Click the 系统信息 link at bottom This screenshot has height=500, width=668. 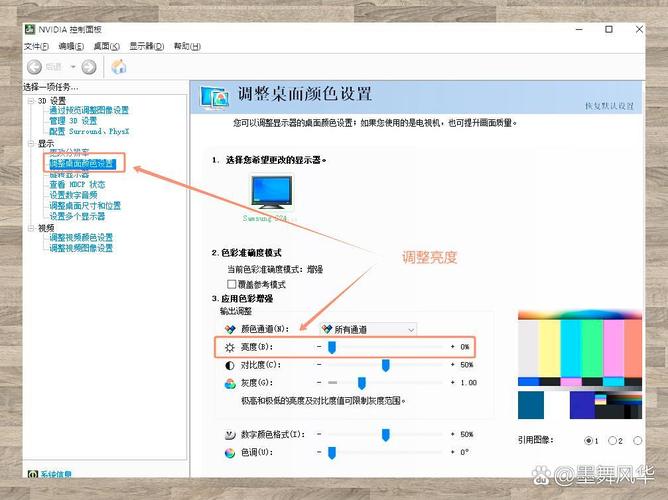pyautogui.click(x=56, y=474)
